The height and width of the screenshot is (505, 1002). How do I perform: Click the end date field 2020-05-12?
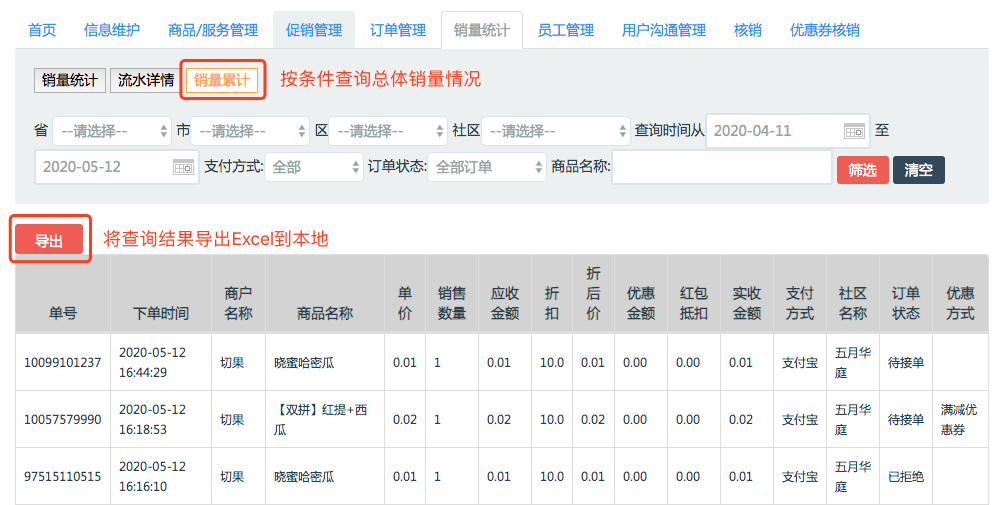point(117,167)
